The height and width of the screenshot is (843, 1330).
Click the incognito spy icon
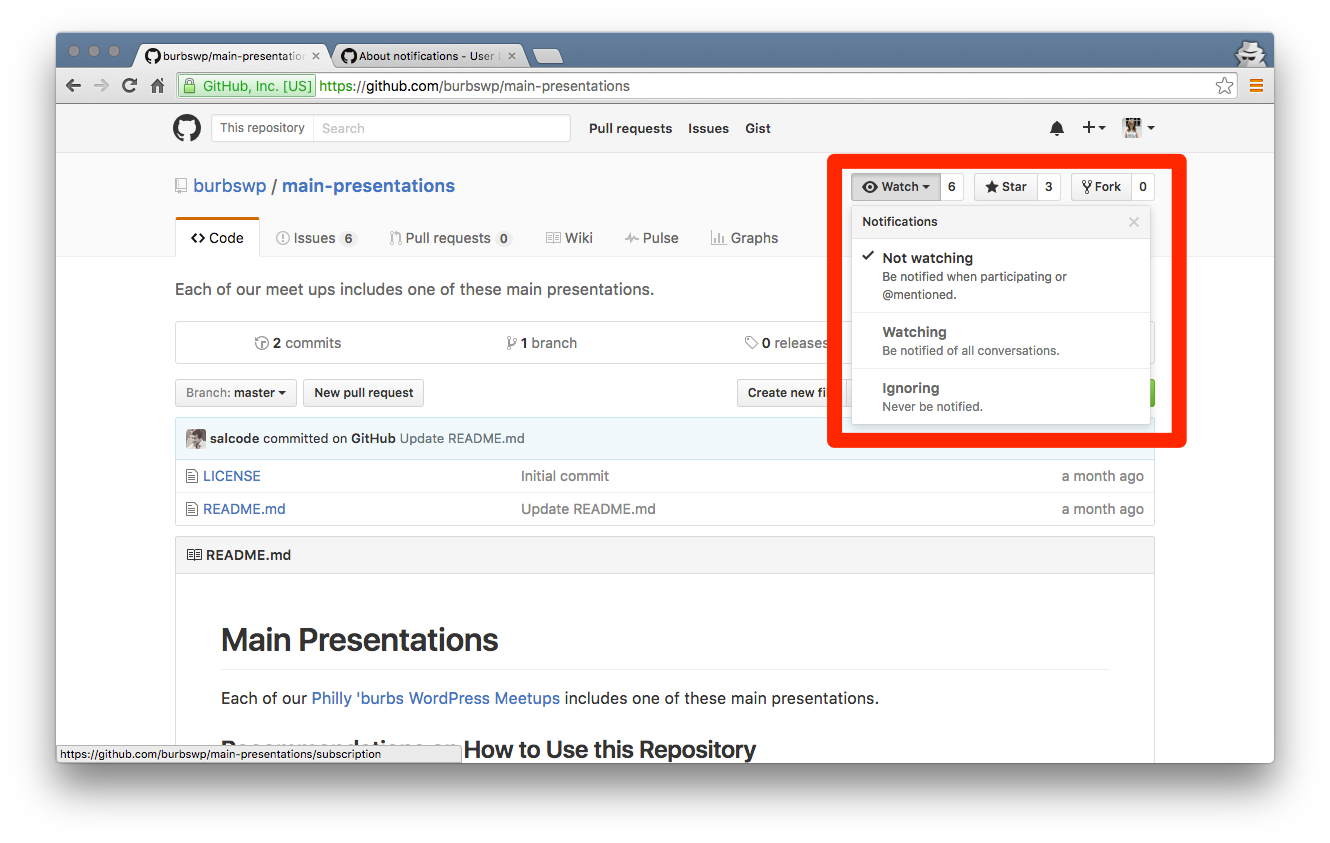point(1250,53)
